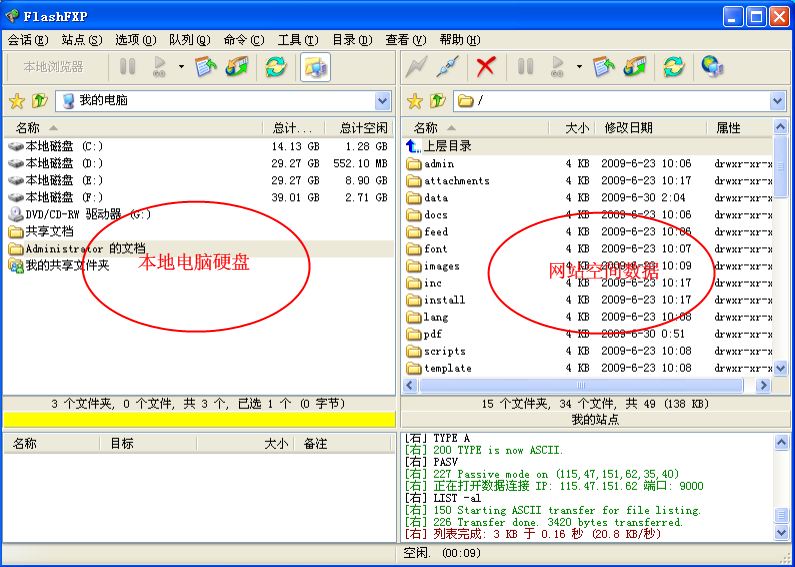Click the 本地浏览器 button
Viewport: 795px width, 567px height.
click(x=54, y=67)
